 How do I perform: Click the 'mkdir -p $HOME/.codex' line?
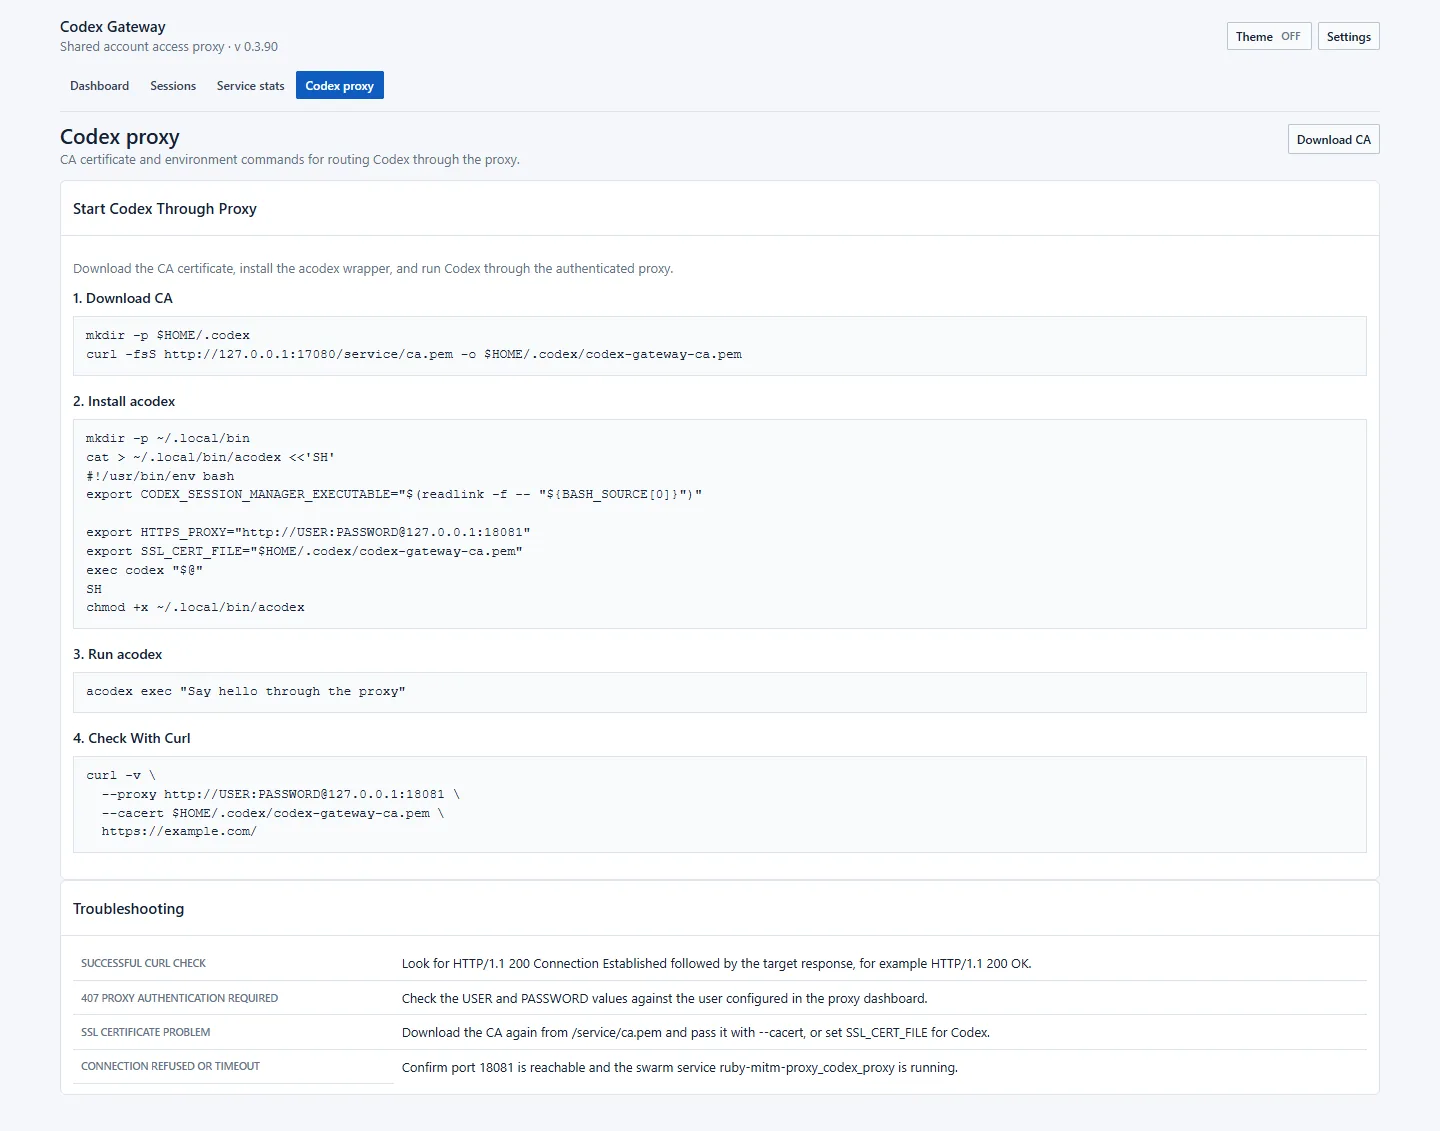coord(168,335)
